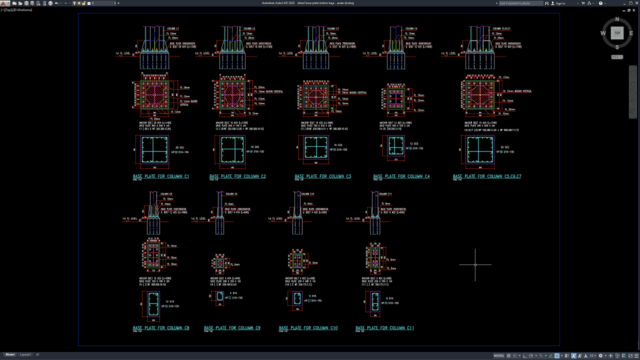The image size is (640, 360).
Task: Click the Sign In button
Action: pyautogui.click(x=558, y=3)
